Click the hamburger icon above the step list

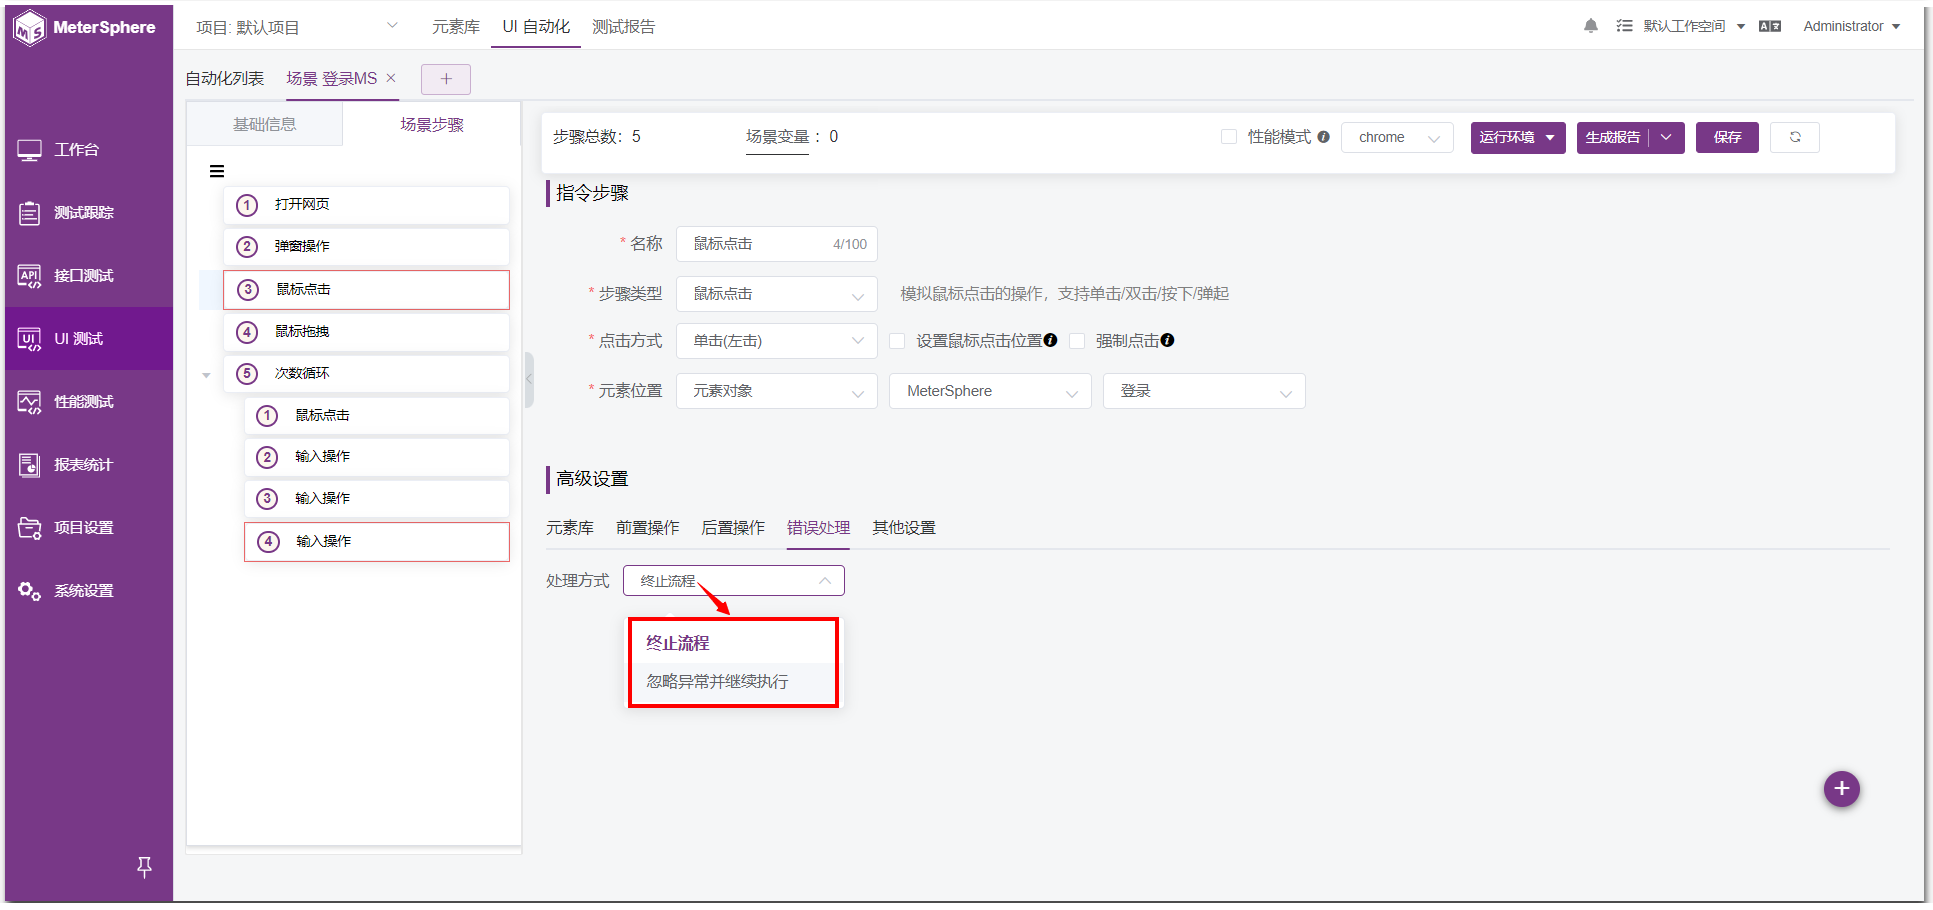[x=217, y=171]
